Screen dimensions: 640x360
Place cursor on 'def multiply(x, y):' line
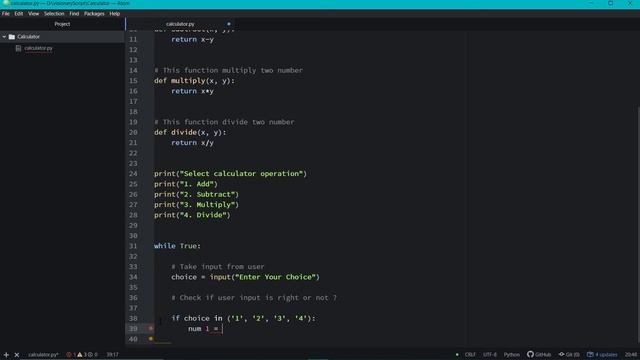pyautogui.click(x=194, y=81)
